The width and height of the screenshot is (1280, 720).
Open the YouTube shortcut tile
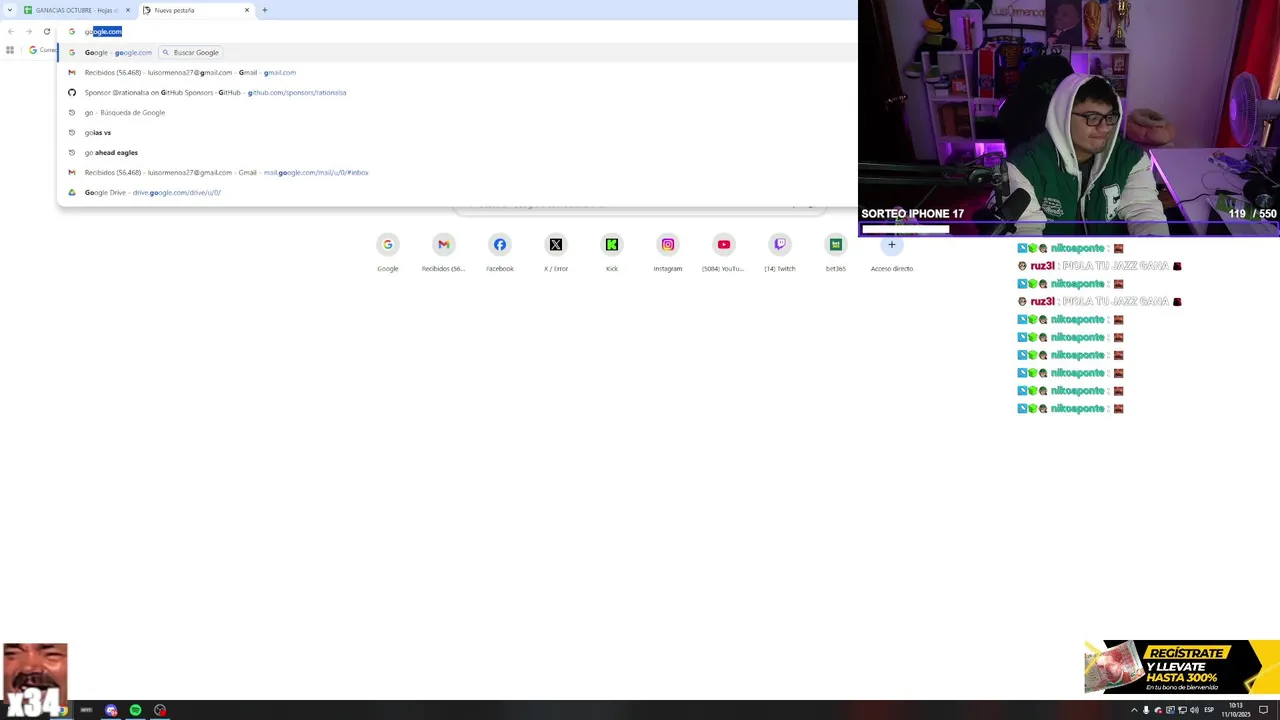tap(724, 252)
